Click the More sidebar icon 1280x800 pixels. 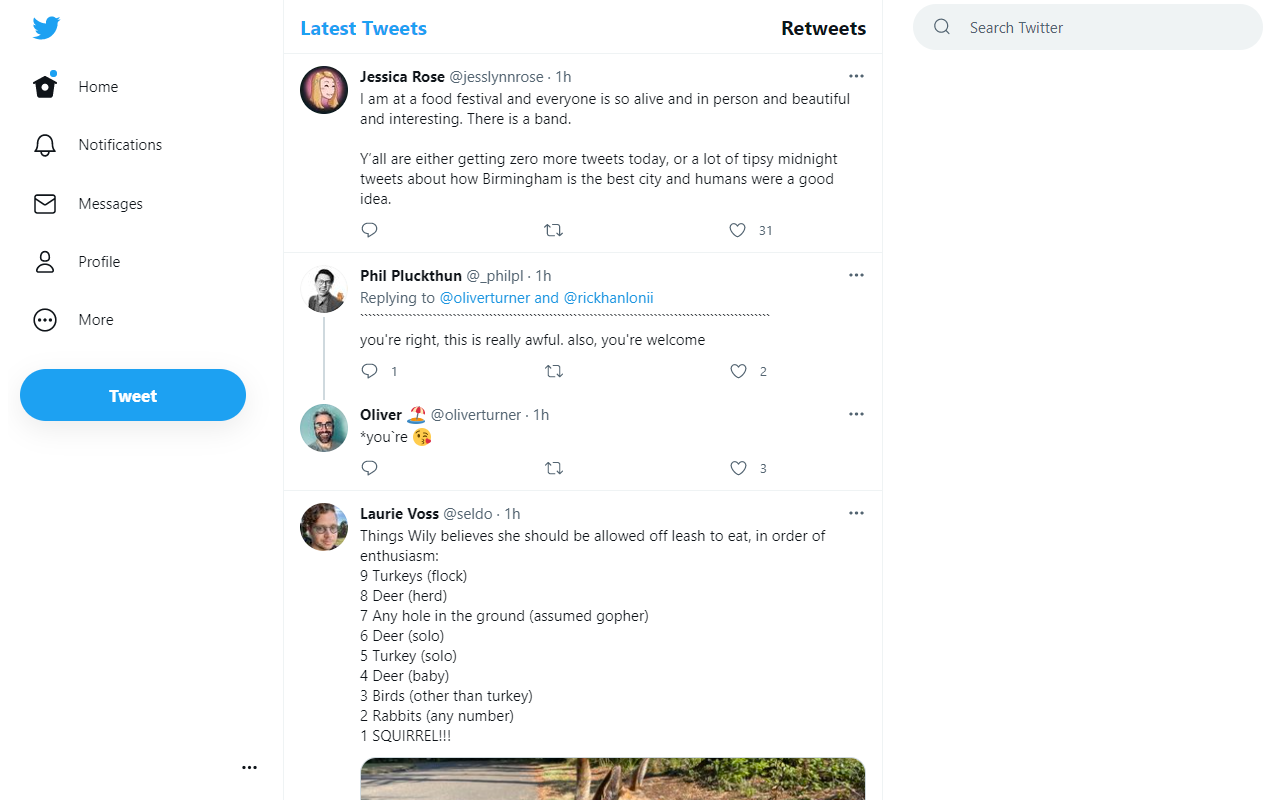pos(45,320)
